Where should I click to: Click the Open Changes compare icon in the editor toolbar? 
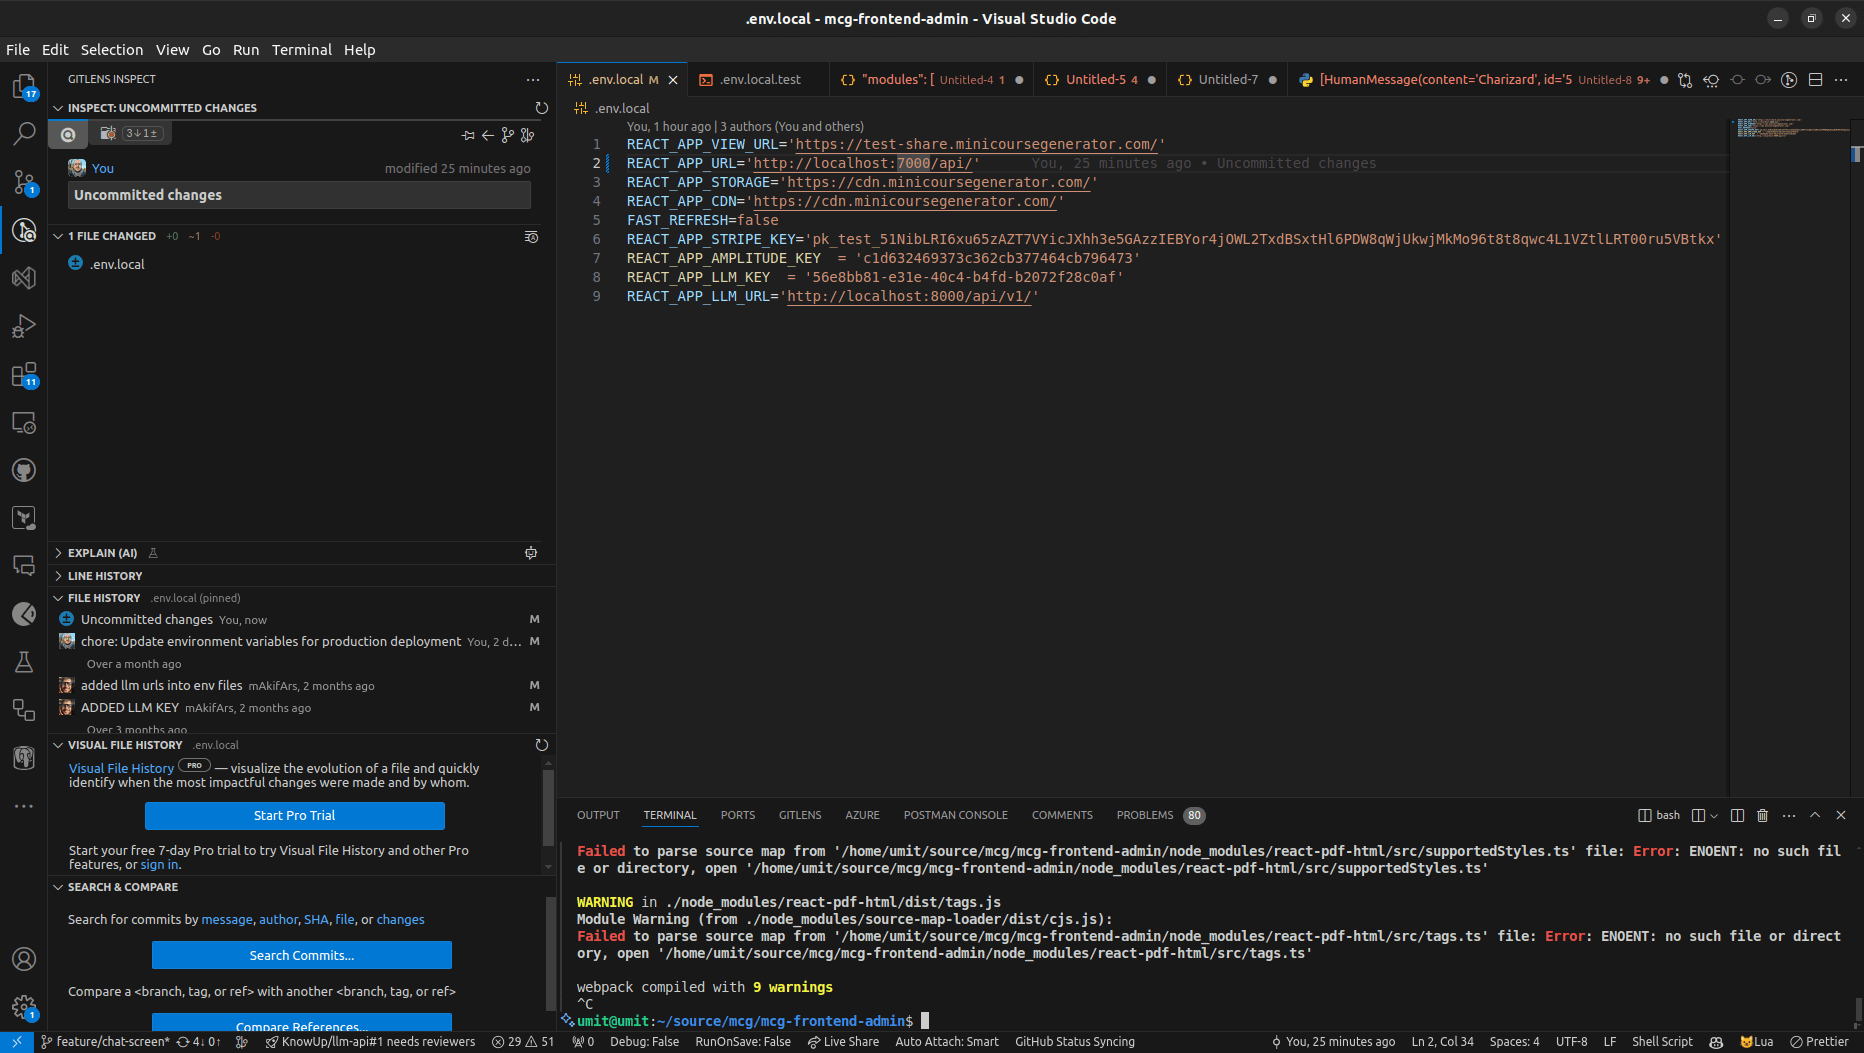[x=1685, y=80]
